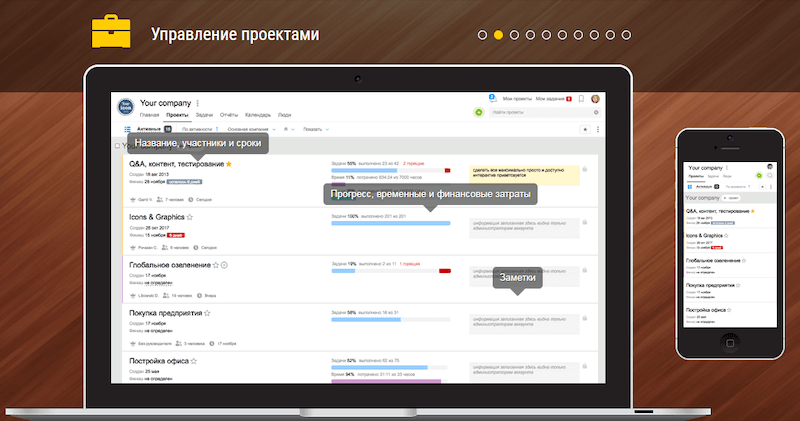The height and width of the screenshot is (421, 800).
Task: Open the Мои проекты link
Action: tap(516, 99)
